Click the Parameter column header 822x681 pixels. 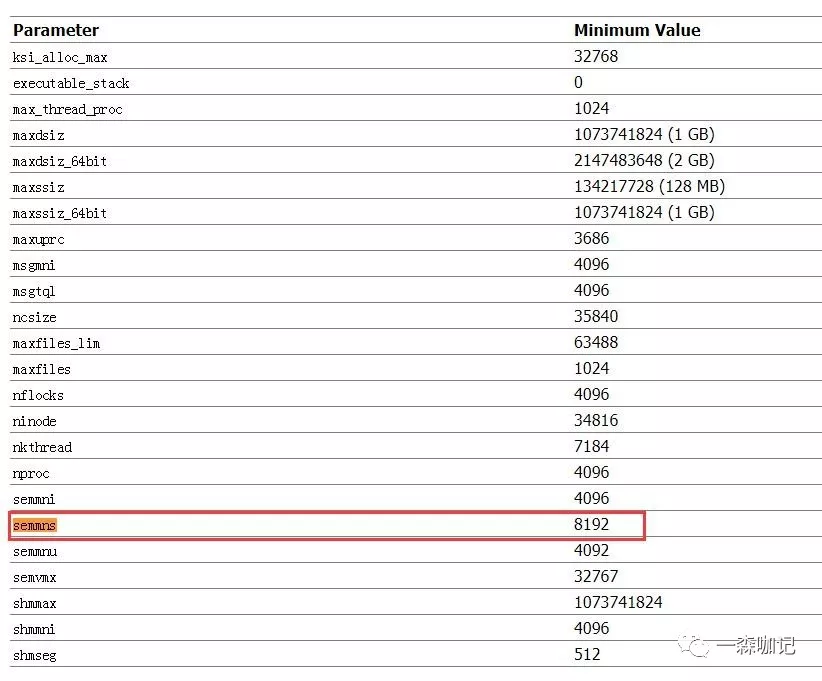56,30
